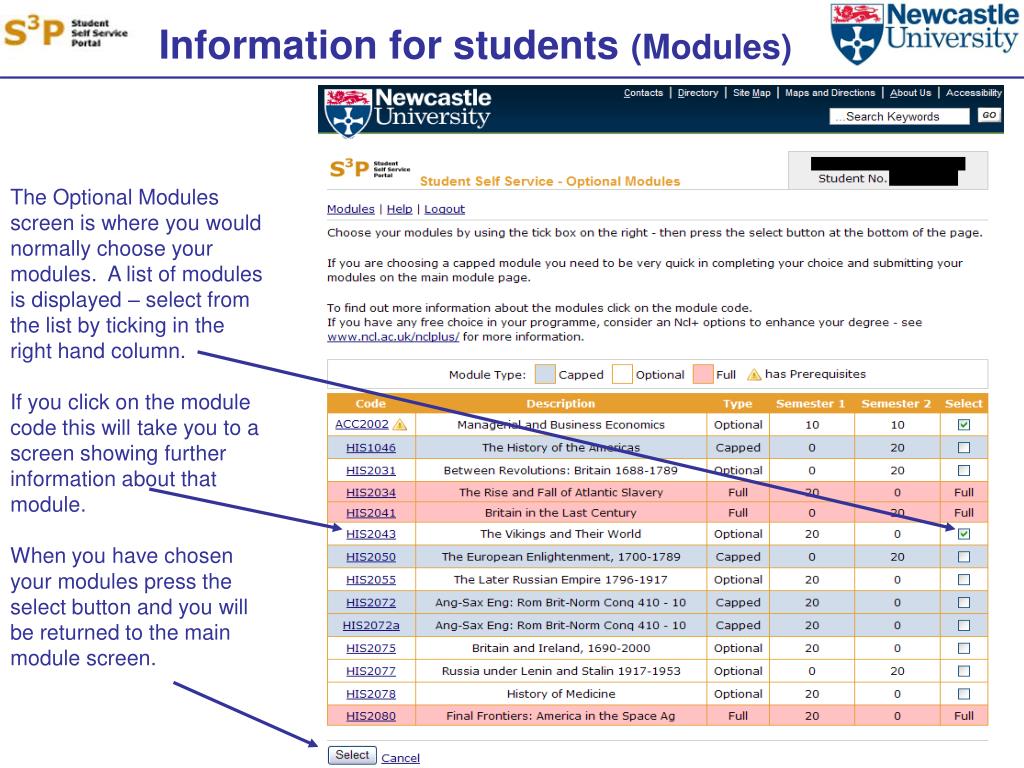The image size is (1024, 768).
Task: Tick the checkbox for HIS2075 module
Action: [963, 648]
